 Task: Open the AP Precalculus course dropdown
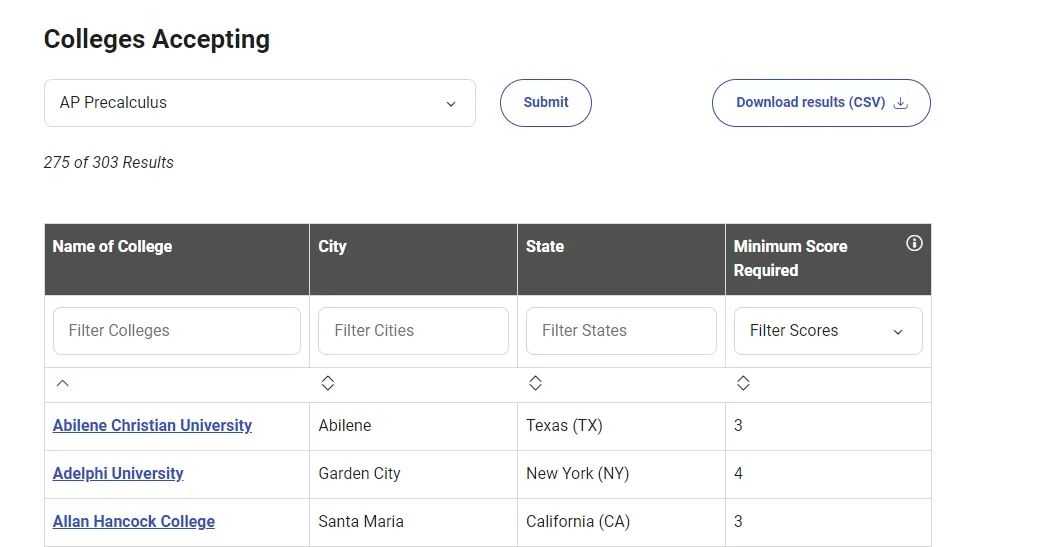point(259,103)
